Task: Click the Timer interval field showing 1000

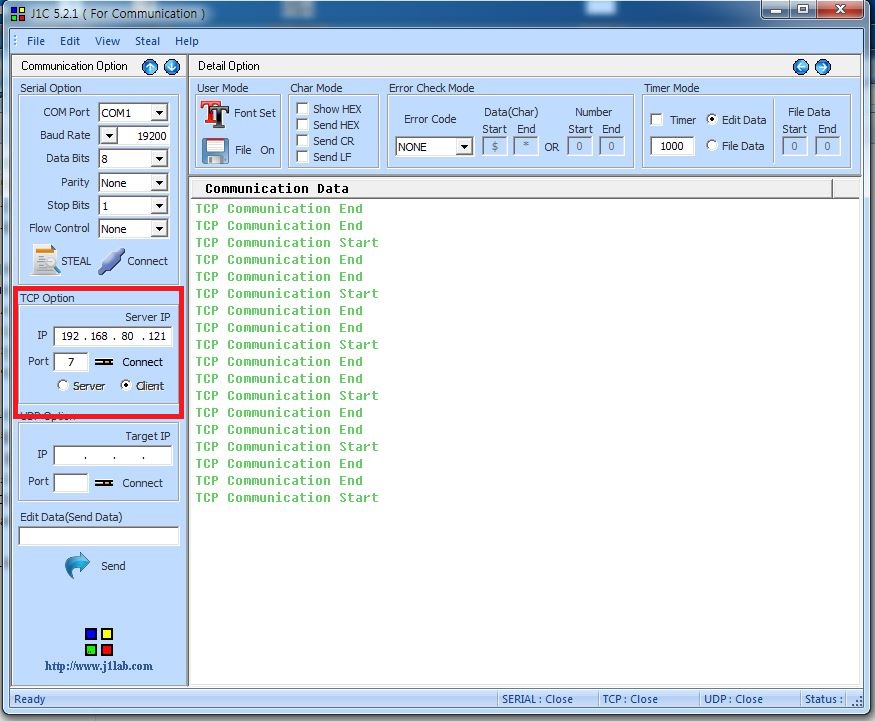Action: tap(672, 146)
